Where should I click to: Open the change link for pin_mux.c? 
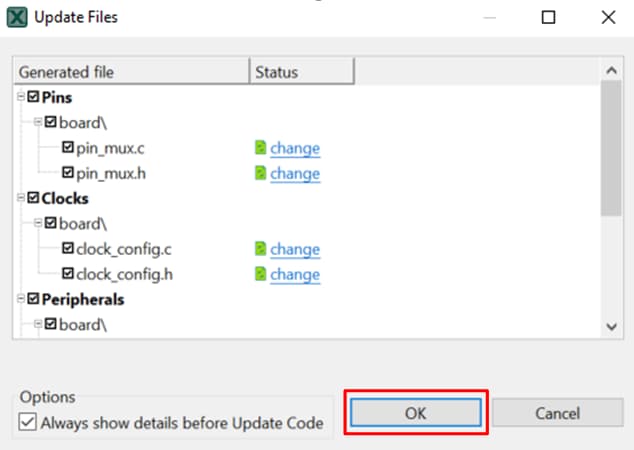tap(295, 148)
